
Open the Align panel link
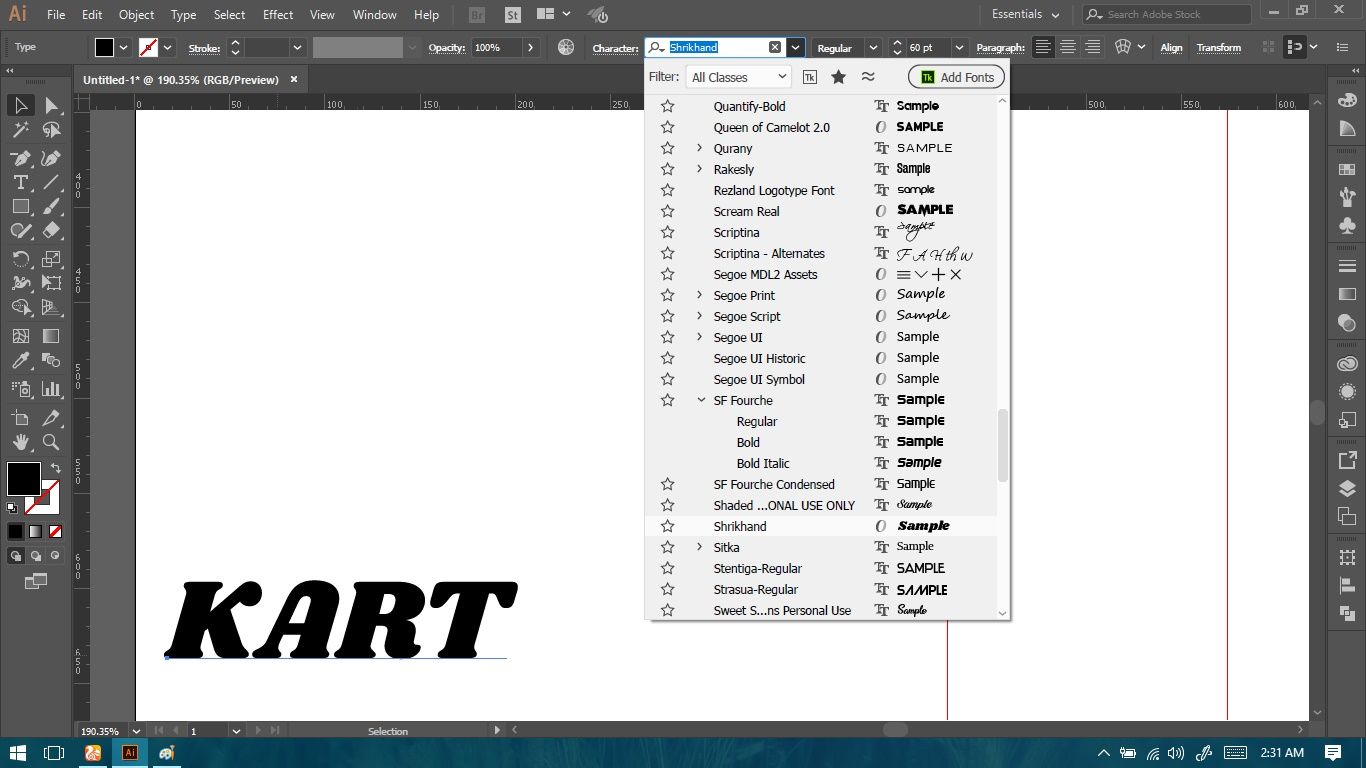point(1171,47)
